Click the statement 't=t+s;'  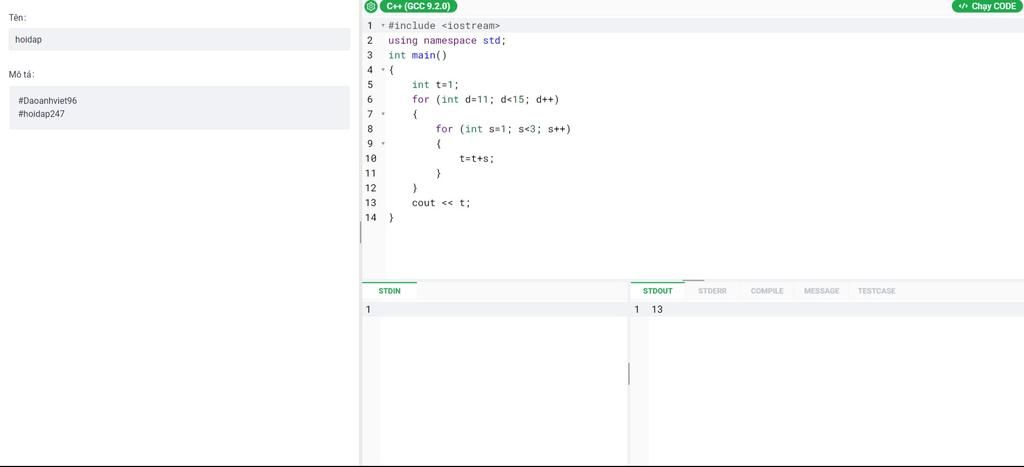[477, 159]
